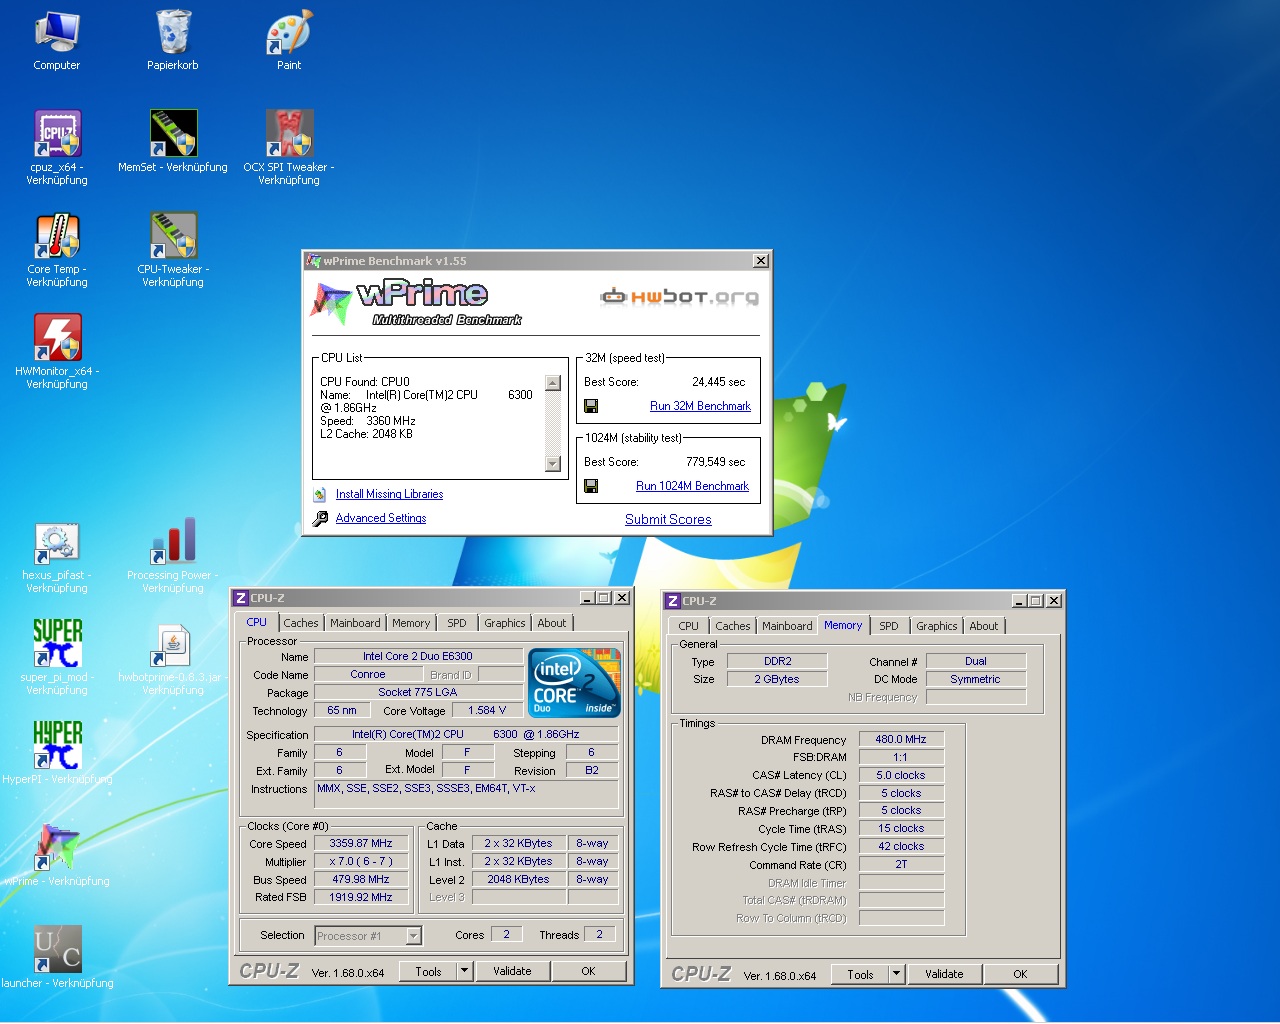
Task: Select the HWMonitor_x64 shortcut icon
Action: pos(57,338)
